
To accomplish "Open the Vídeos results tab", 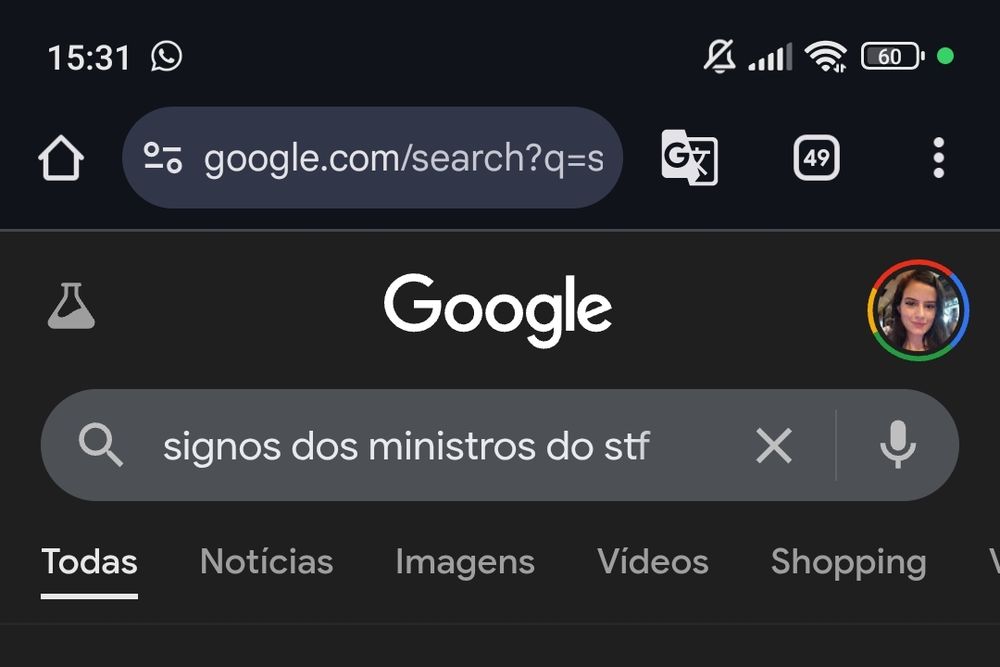I will [653, 562].
